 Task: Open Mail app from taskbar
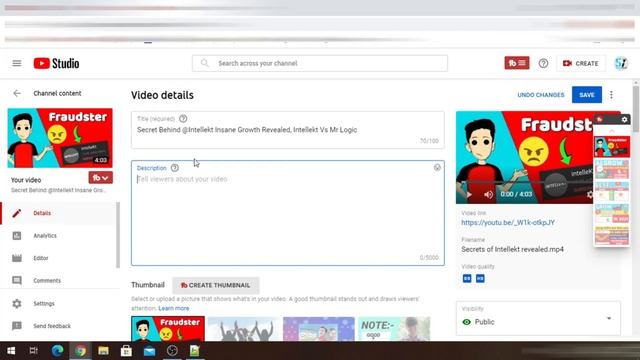pos(149,351)
